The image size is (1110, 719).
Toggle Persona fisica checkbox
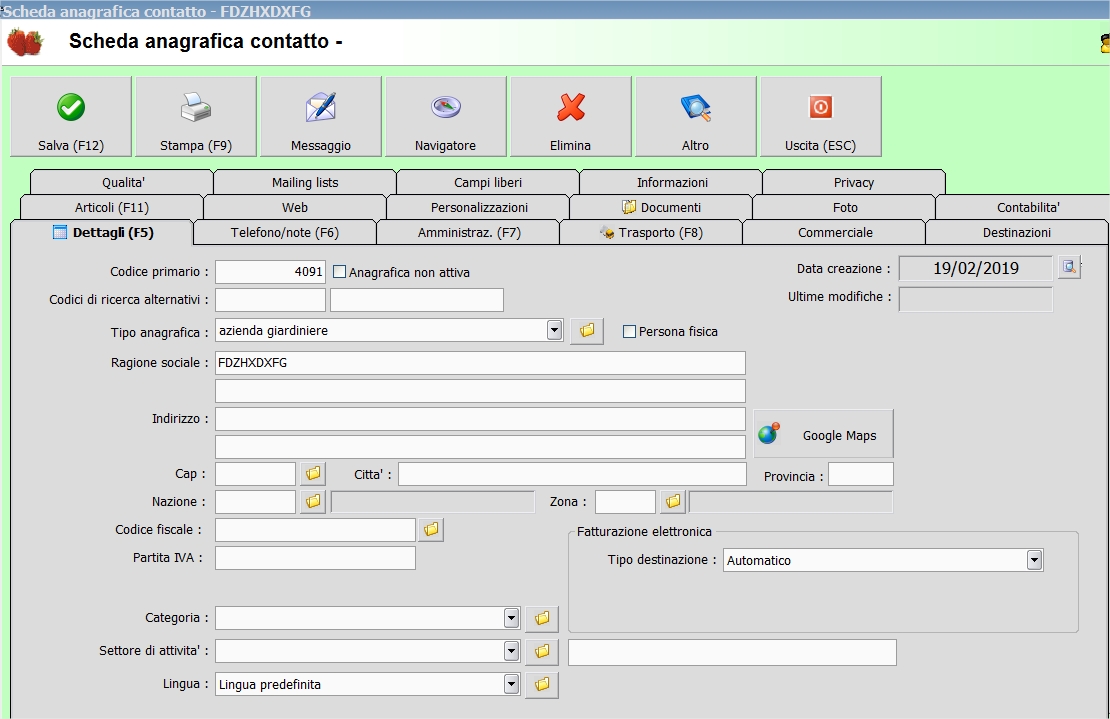(x=629, y=331)
